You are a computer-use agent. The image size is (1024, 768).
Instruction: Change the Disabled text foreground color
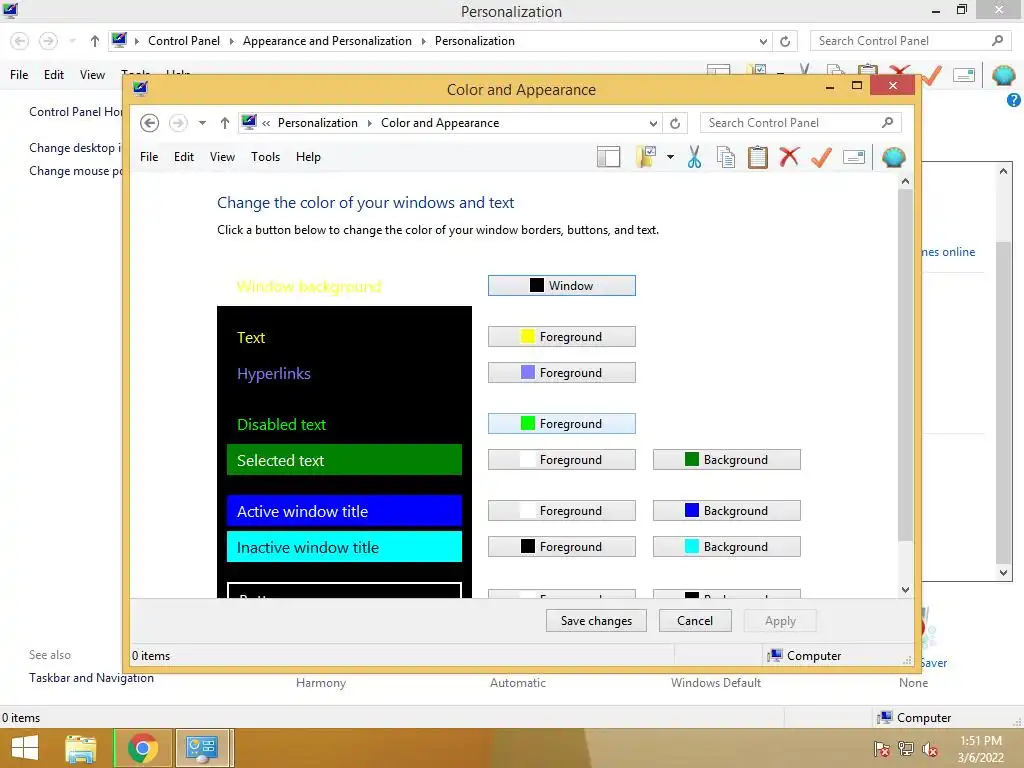click(562, 423)
